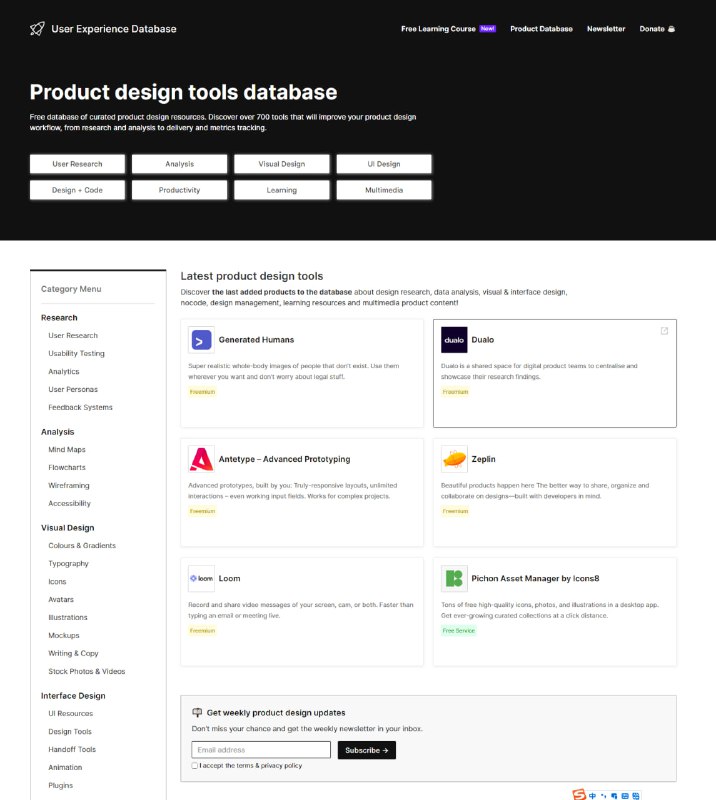Click the Pichon by Icons8 logo icon

455,578
